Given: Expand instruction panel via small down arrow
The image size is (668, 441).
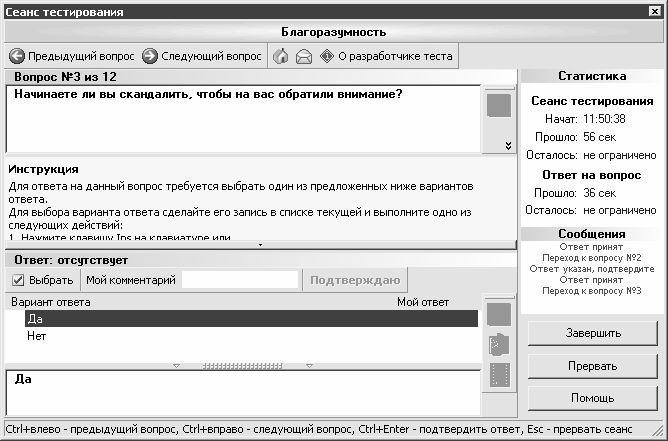Looking at the screenshot, I should (x=260, y=245).
